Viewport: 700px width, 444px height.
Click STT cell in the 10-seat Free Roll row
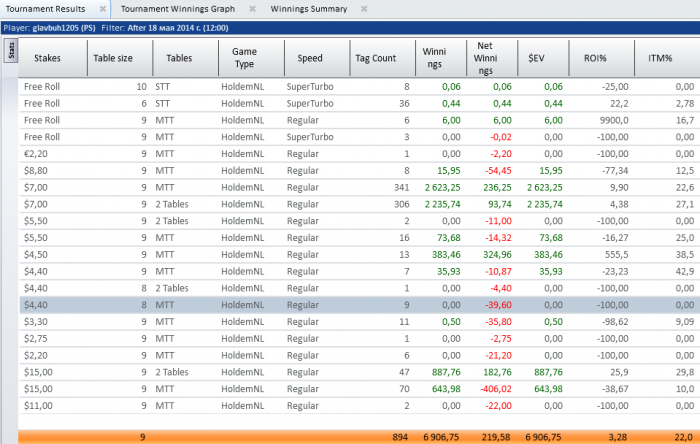click(162, 87)
